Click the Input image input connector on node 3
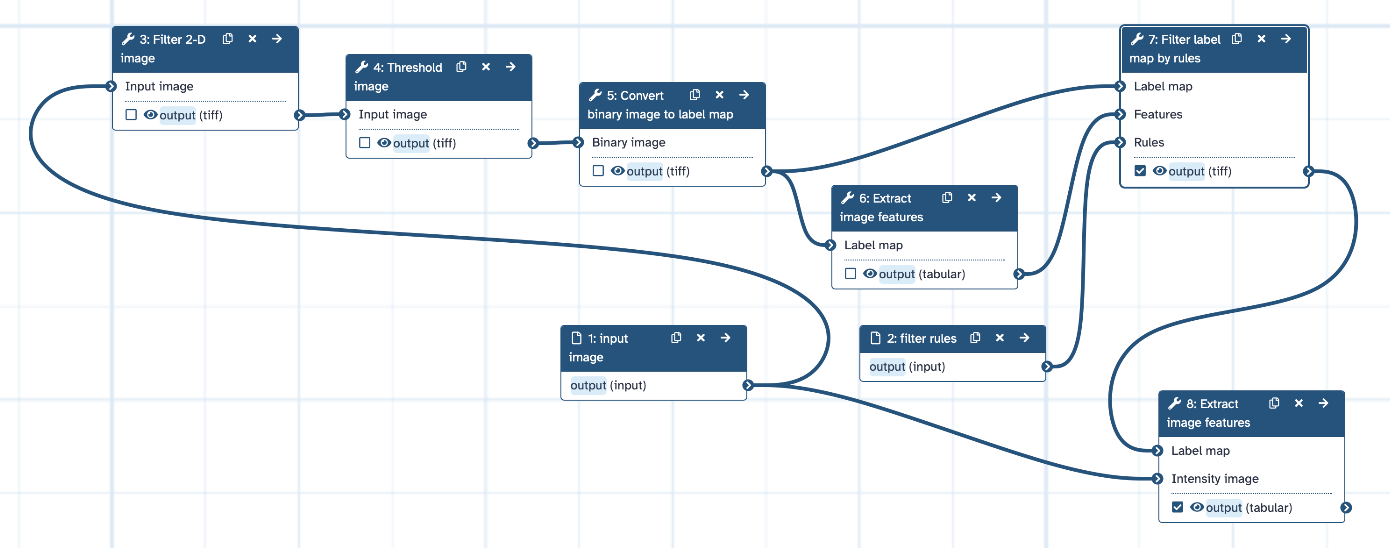1390x548 pixels. point(111,86)
